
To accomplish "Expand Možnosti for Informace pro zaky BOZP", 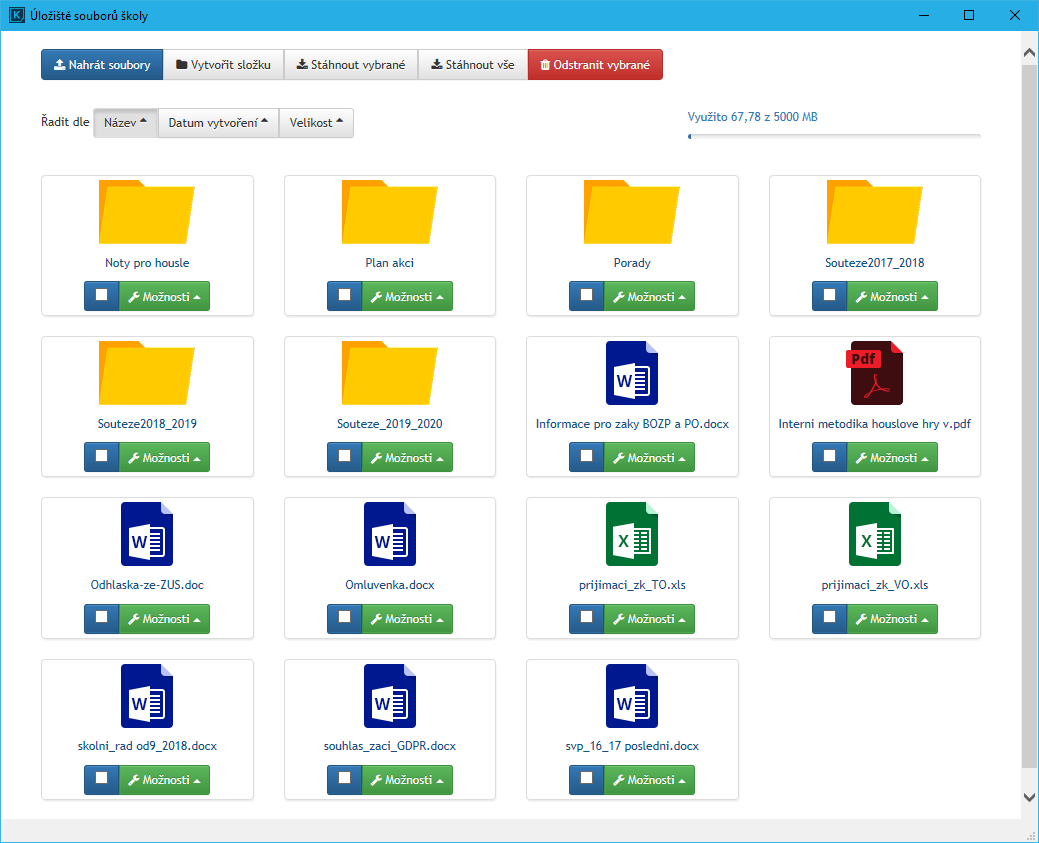I will click(656, 457).
